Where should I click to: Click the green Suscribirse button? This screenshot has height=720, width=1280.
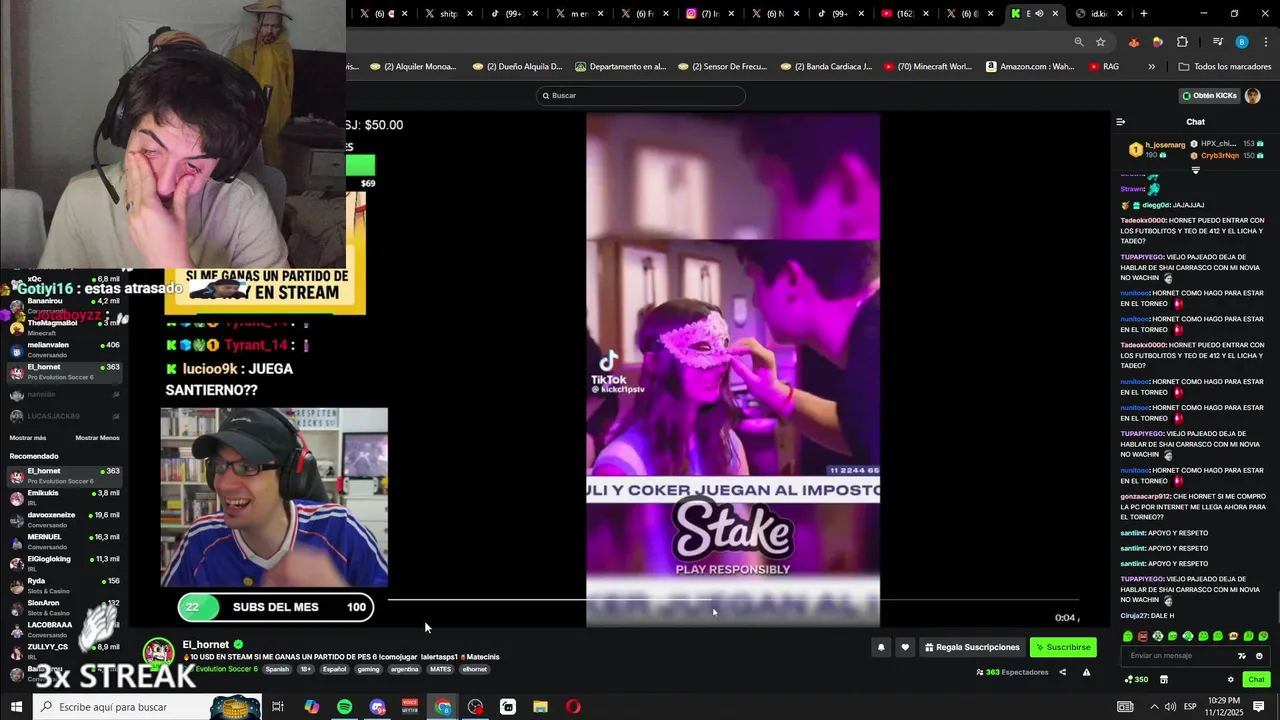point(1063,647)
